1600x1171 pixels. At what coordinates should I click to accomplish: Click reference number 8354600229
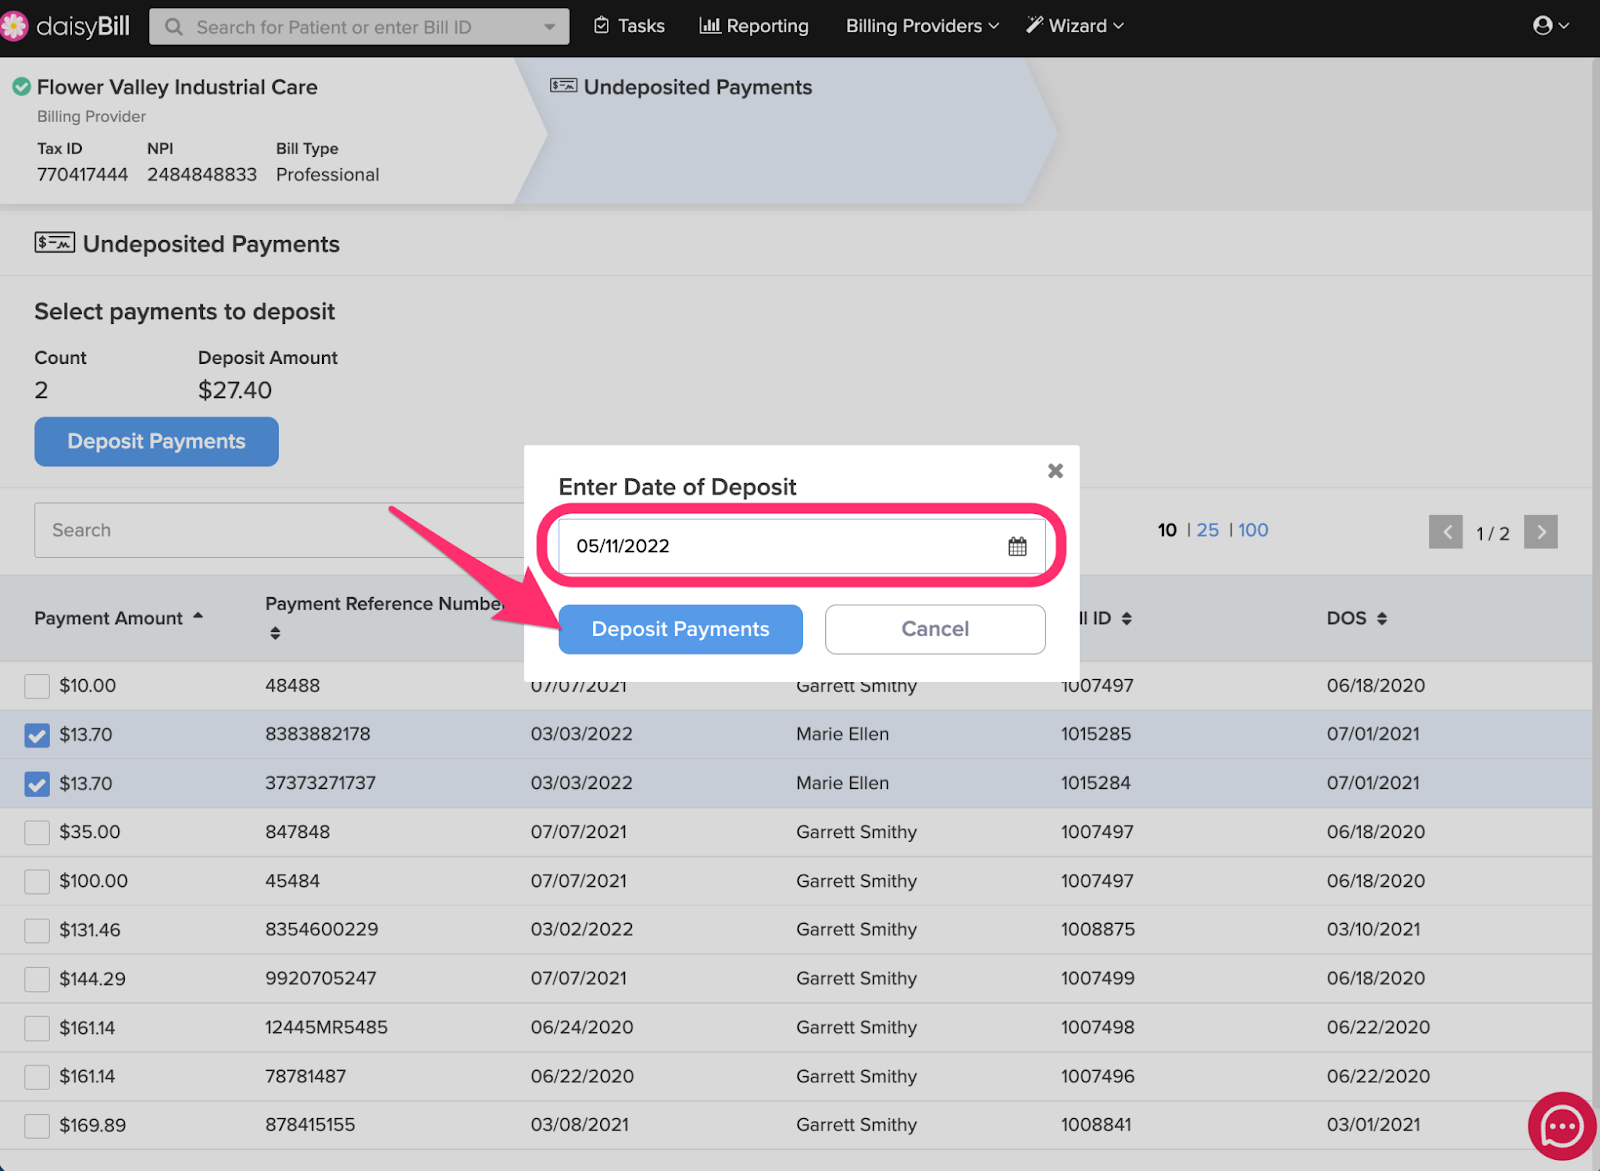tap(322, 929)
